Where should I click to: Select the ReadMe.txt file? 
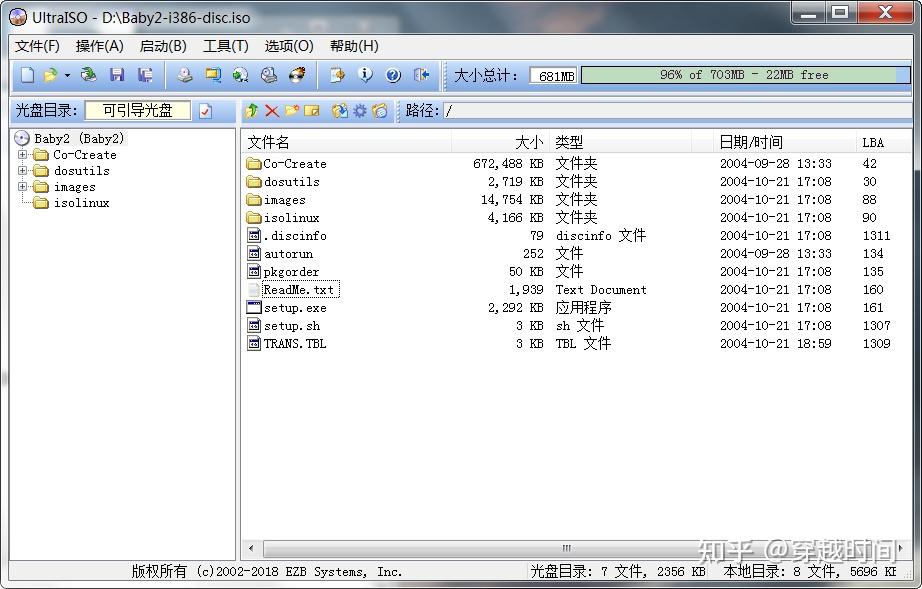298,289
